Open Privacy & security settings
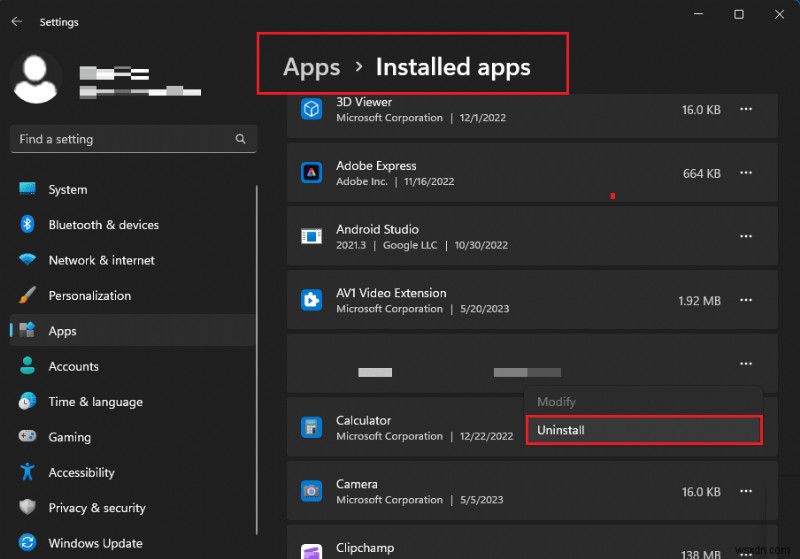Viewport: 800px width, 559px height. point(133,507)
